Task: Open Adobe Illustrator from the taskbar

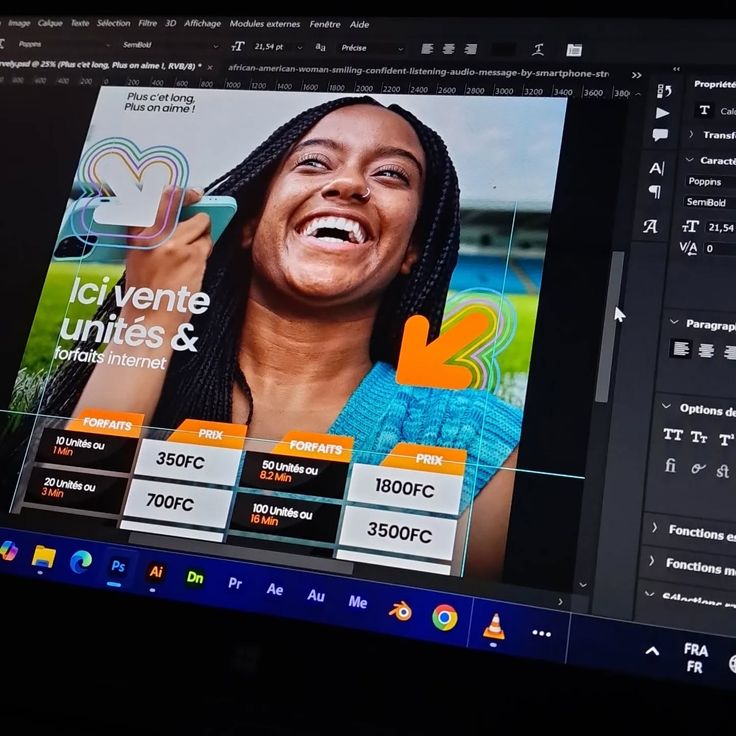Action: point(156,572)
